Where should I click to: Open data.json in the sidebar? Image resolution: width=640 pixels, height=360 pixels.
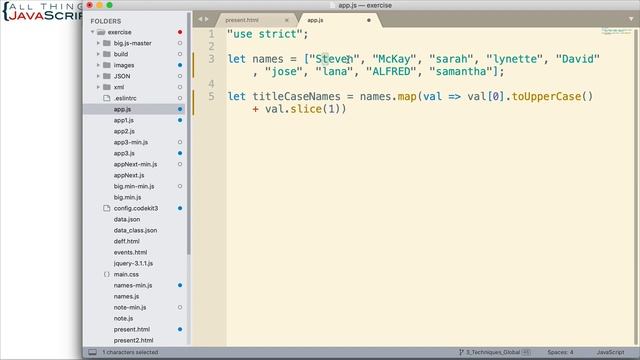(x=127, y=219)
